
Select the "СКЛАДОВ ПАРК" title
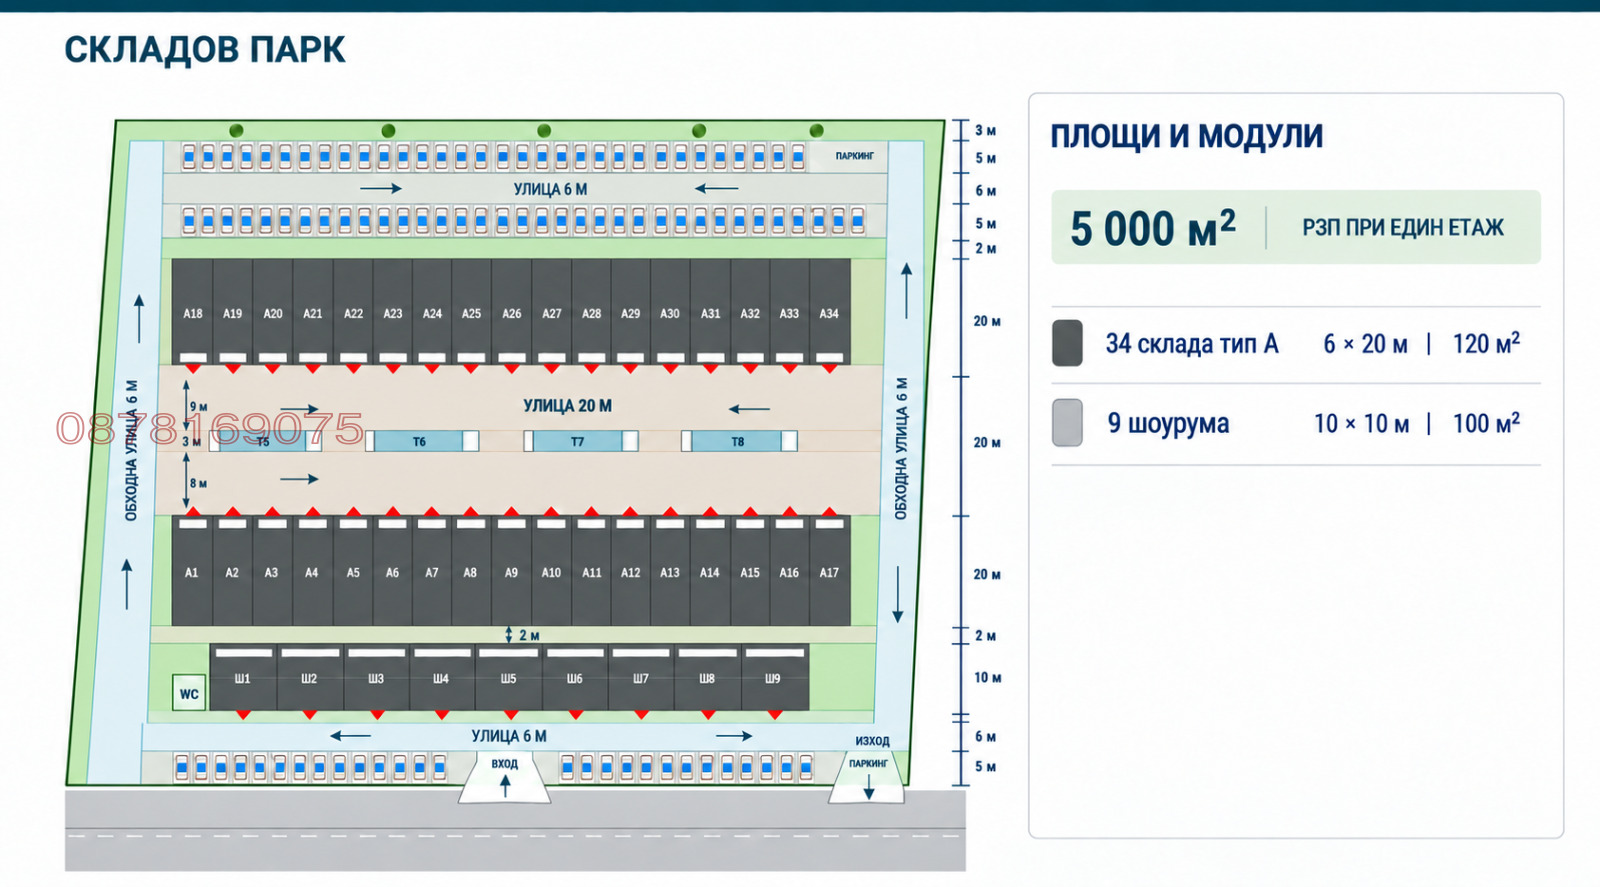[205, 50]
